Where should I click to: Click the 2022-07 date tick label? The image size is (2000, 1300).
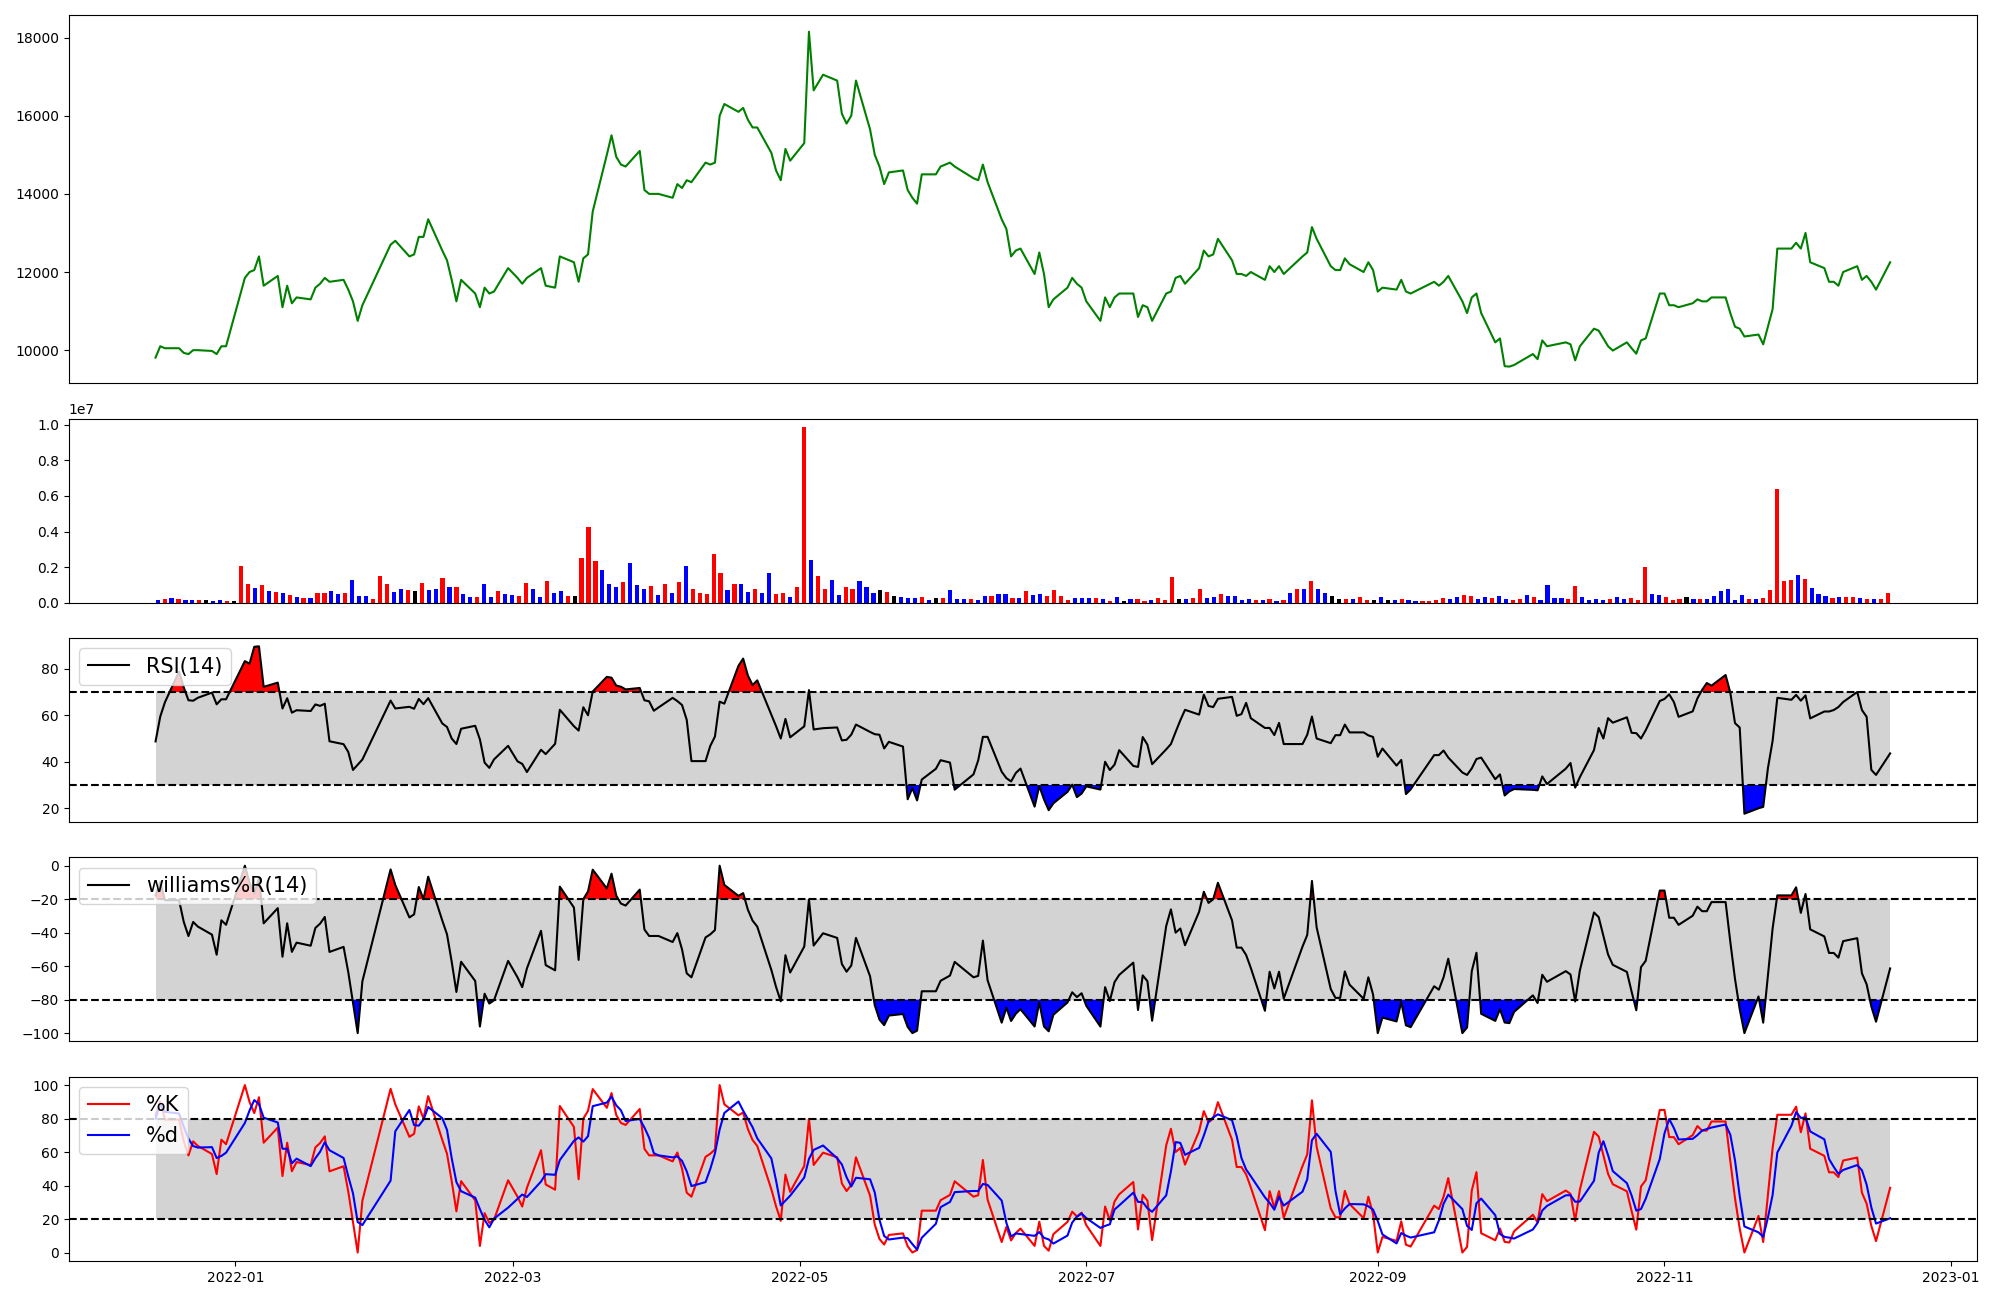[x=1086, y=1277]
